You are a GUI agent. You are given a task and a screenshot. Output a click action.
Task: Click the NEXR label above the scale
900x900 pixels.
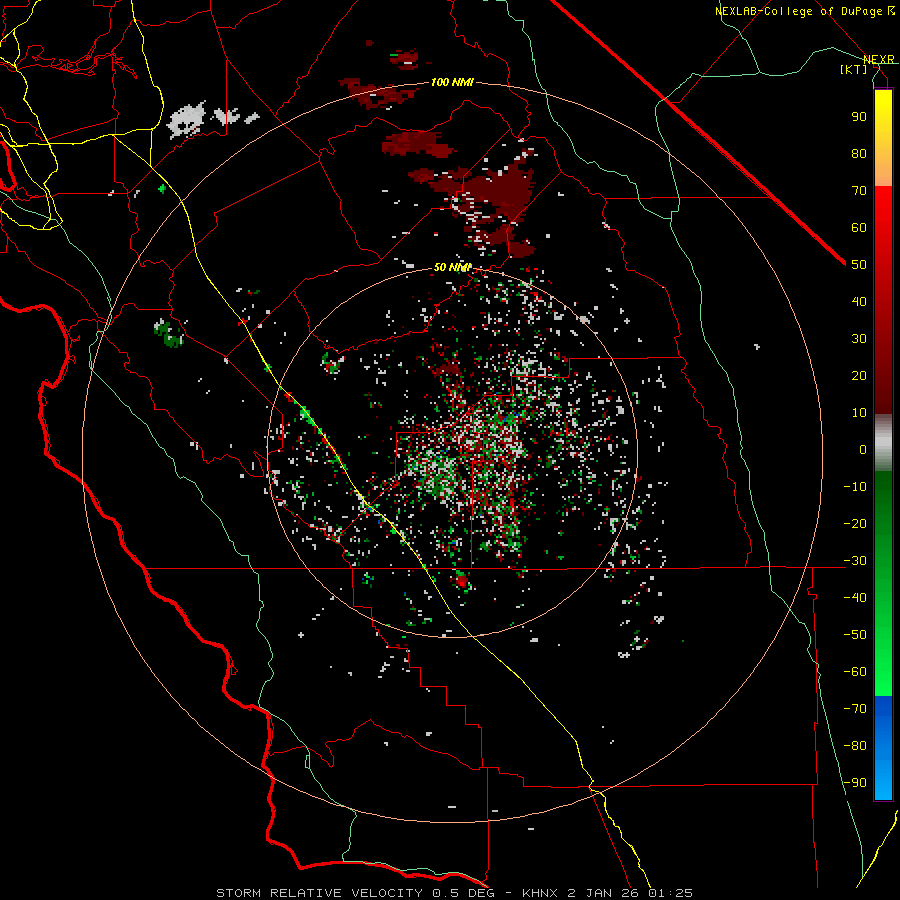[879, 59]
